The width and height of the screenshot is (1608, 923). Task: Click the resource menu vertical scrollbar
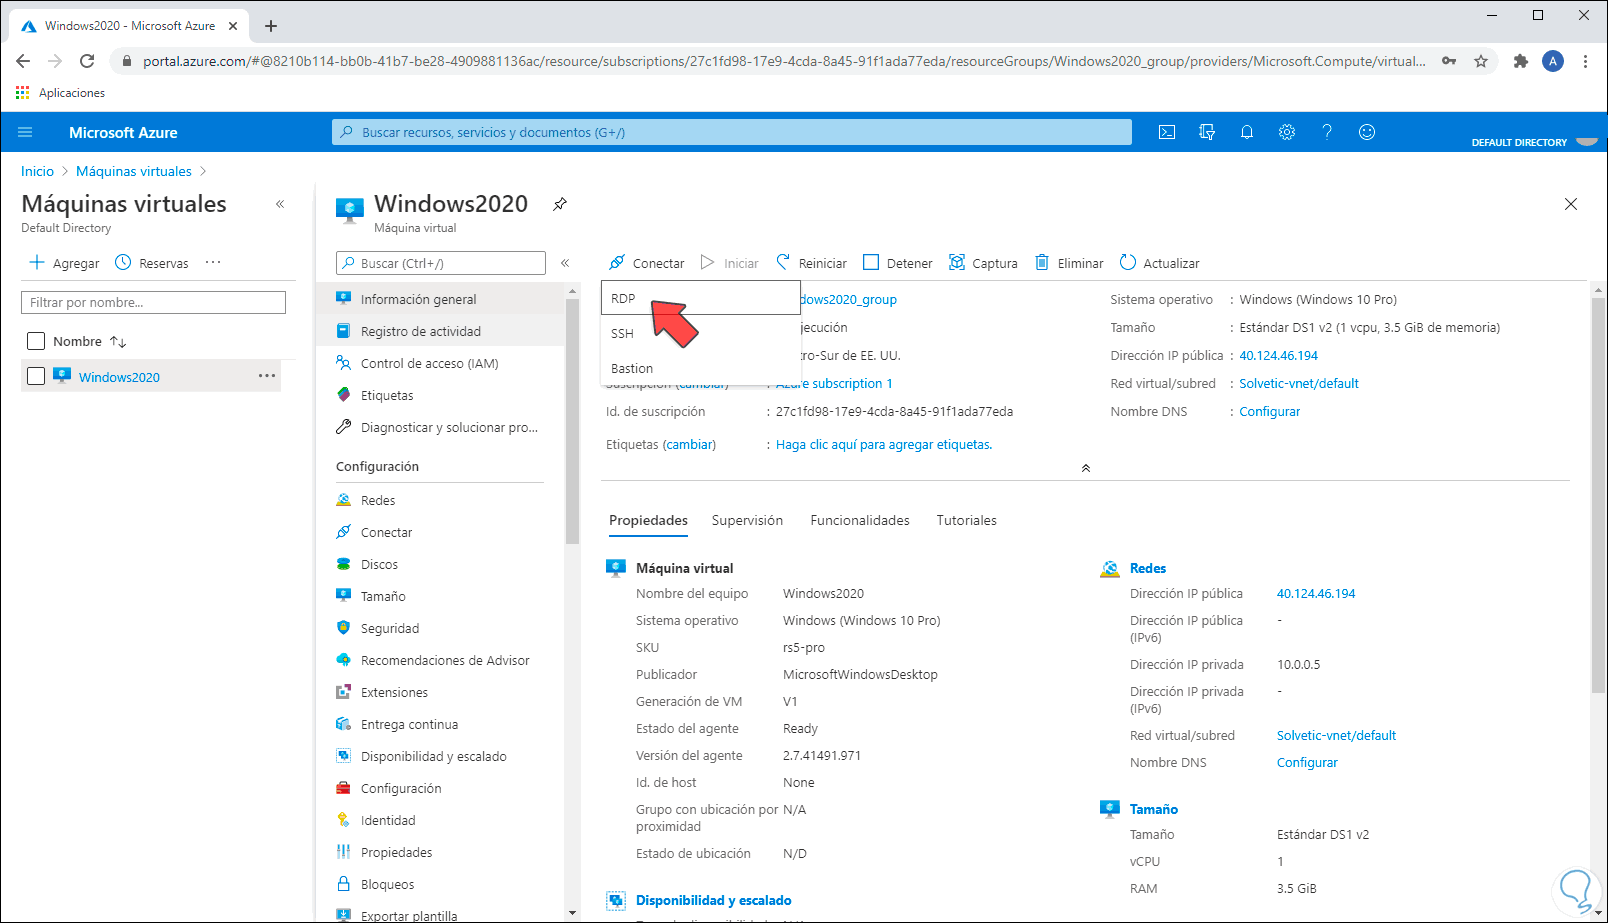pyautogui.click(x=572, y=420)
